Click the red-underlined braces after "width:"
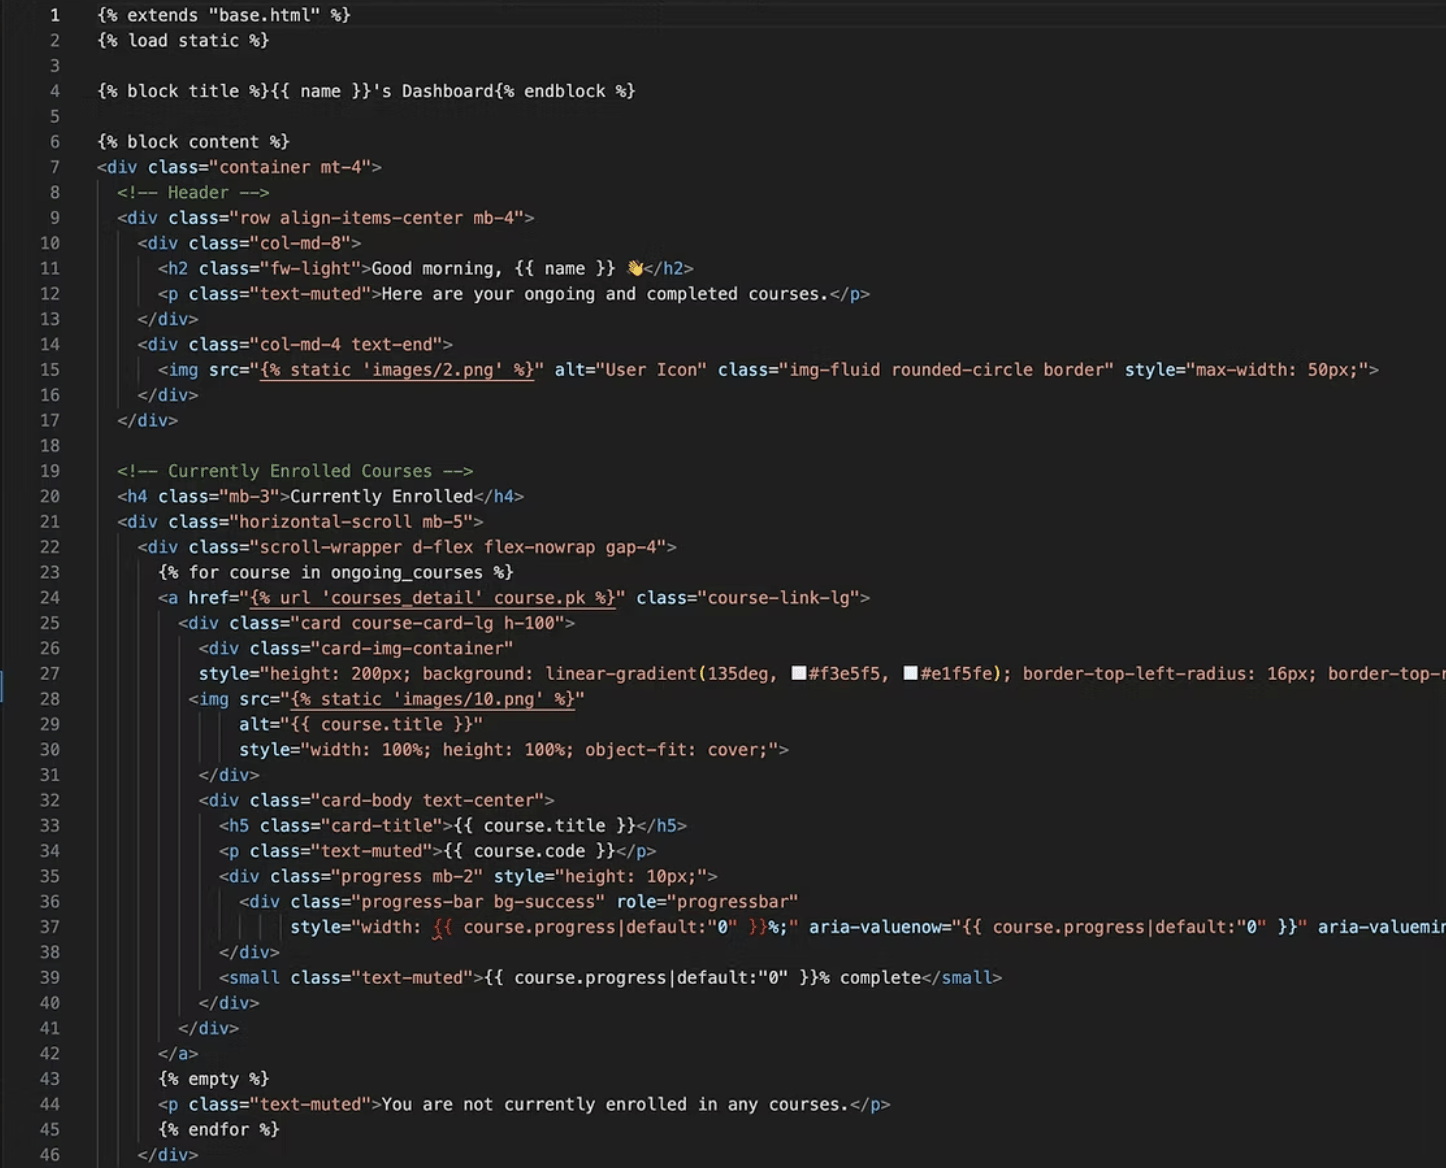Viewport: 1446px width, 1168px height. coord(442,927)
